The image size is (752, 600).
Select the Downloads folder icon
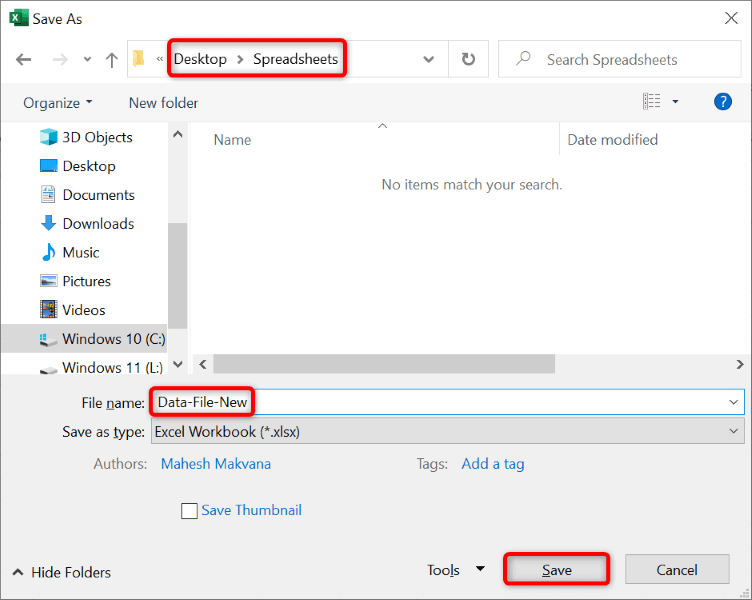coord(49,224)
